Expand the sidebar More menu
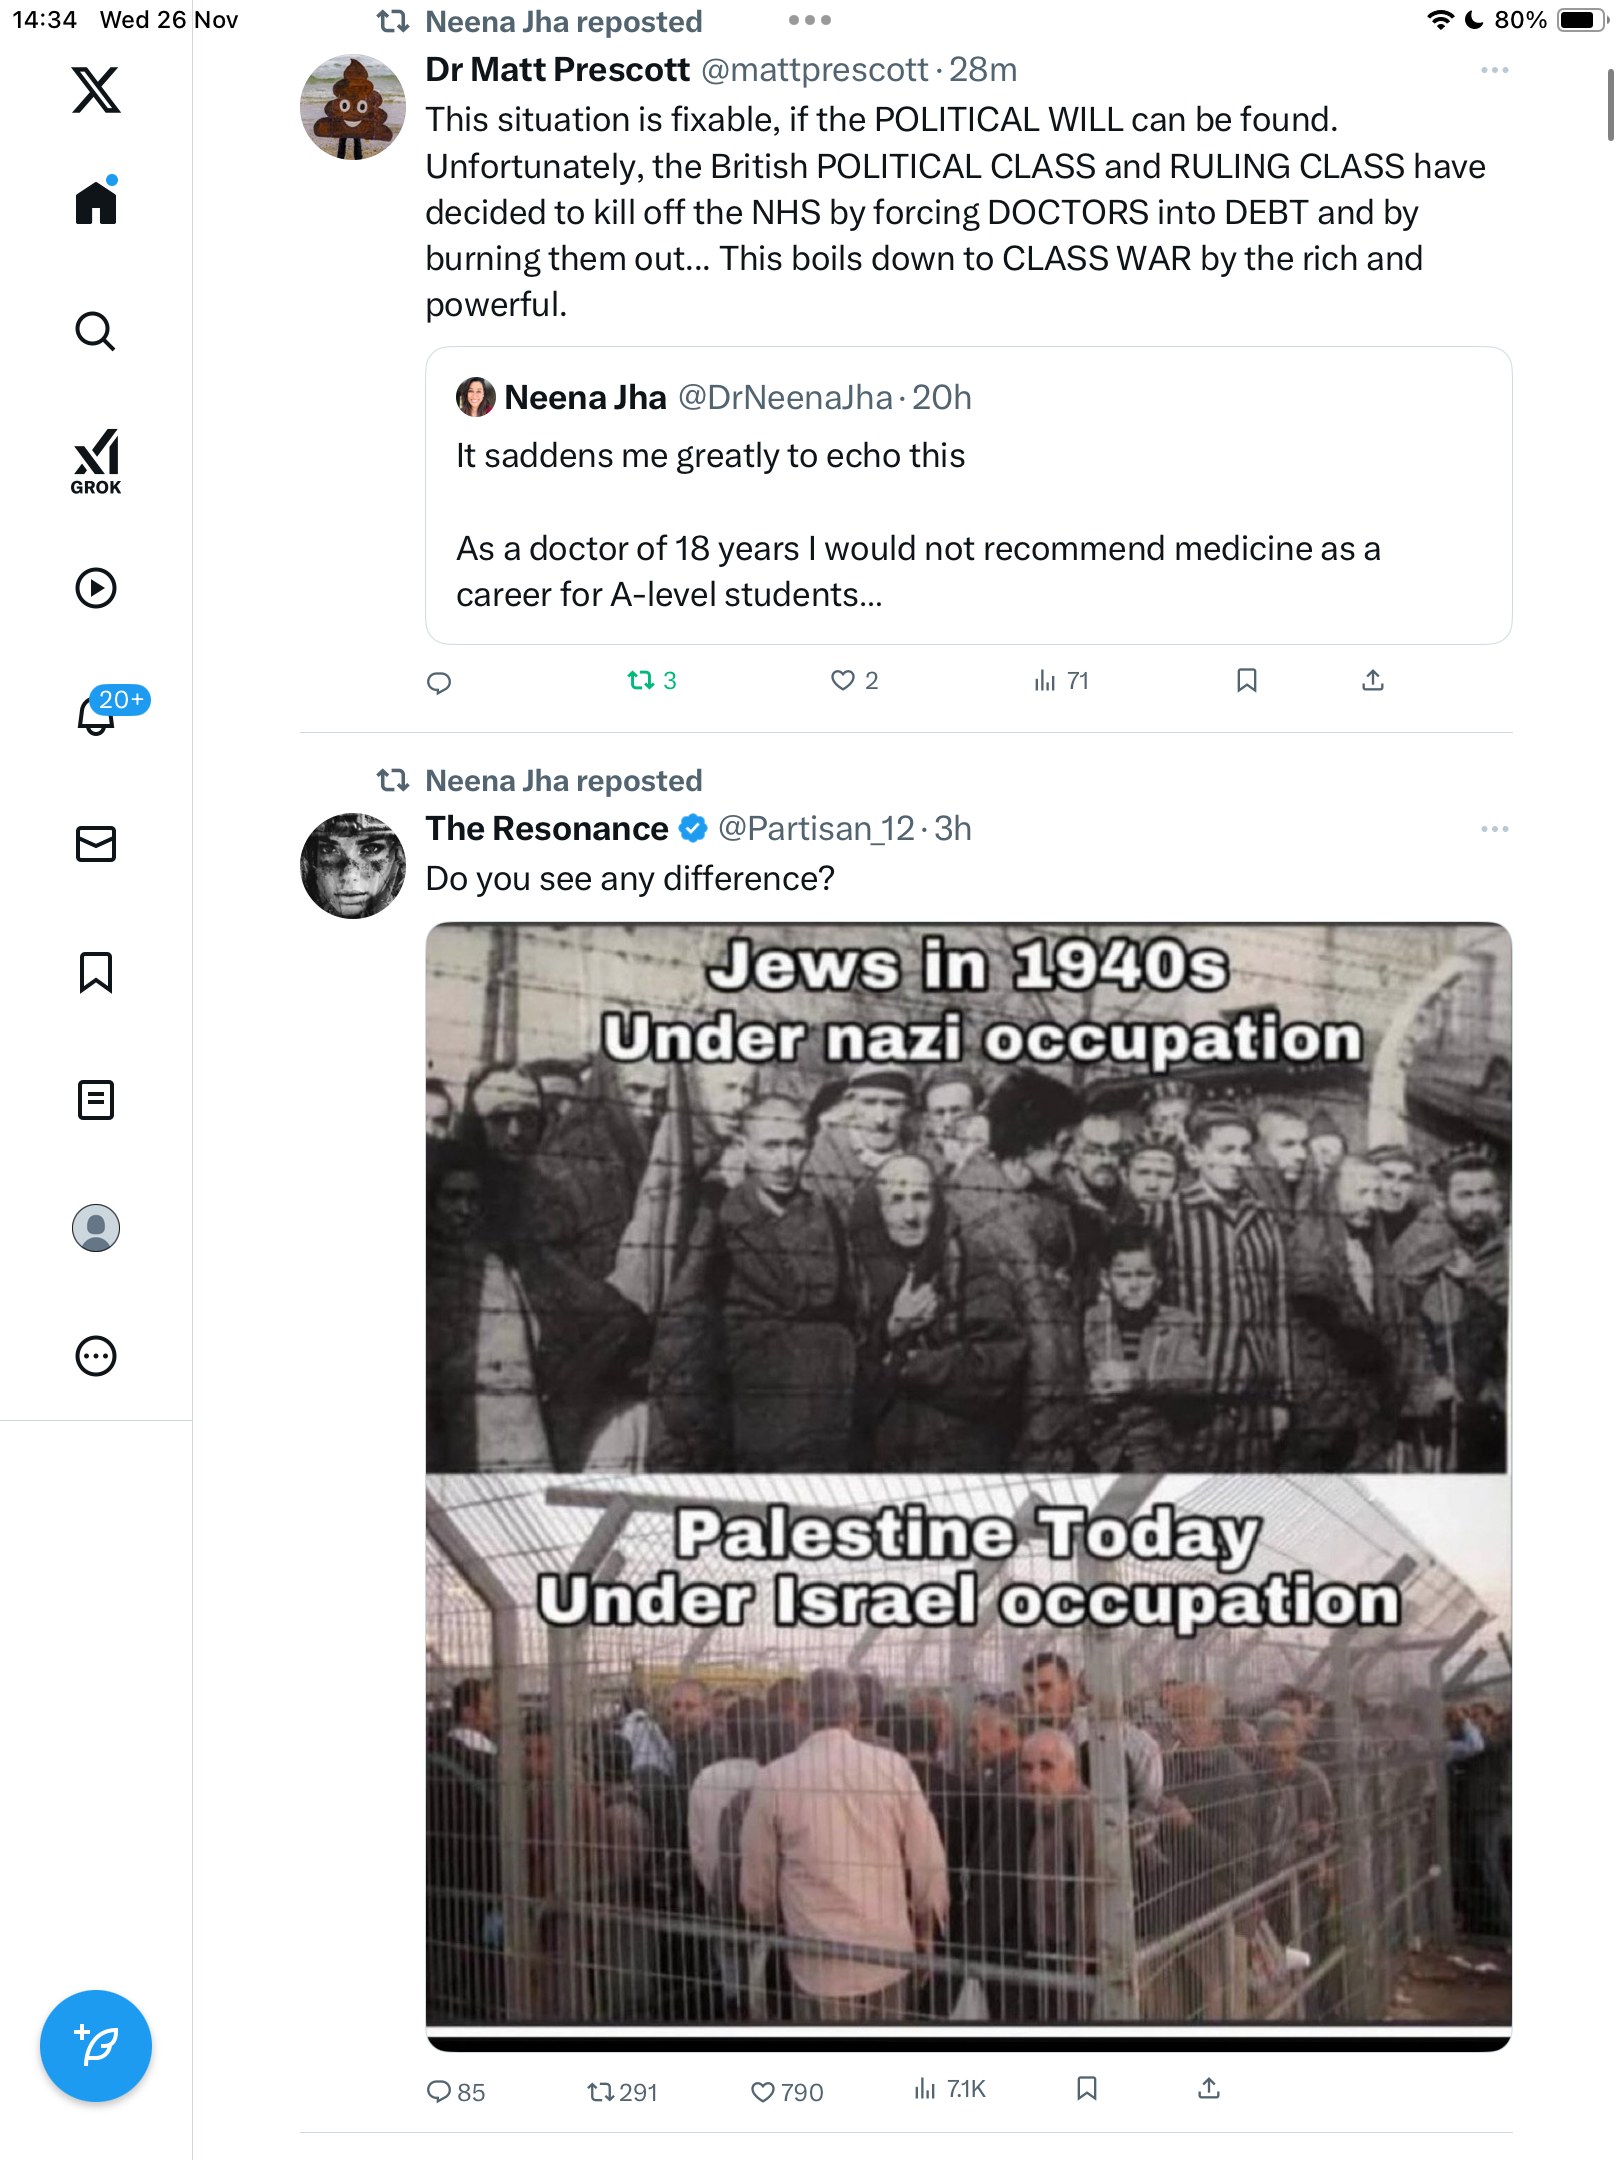This screenshot has width=1620, height=2160. pos(96,1356)
